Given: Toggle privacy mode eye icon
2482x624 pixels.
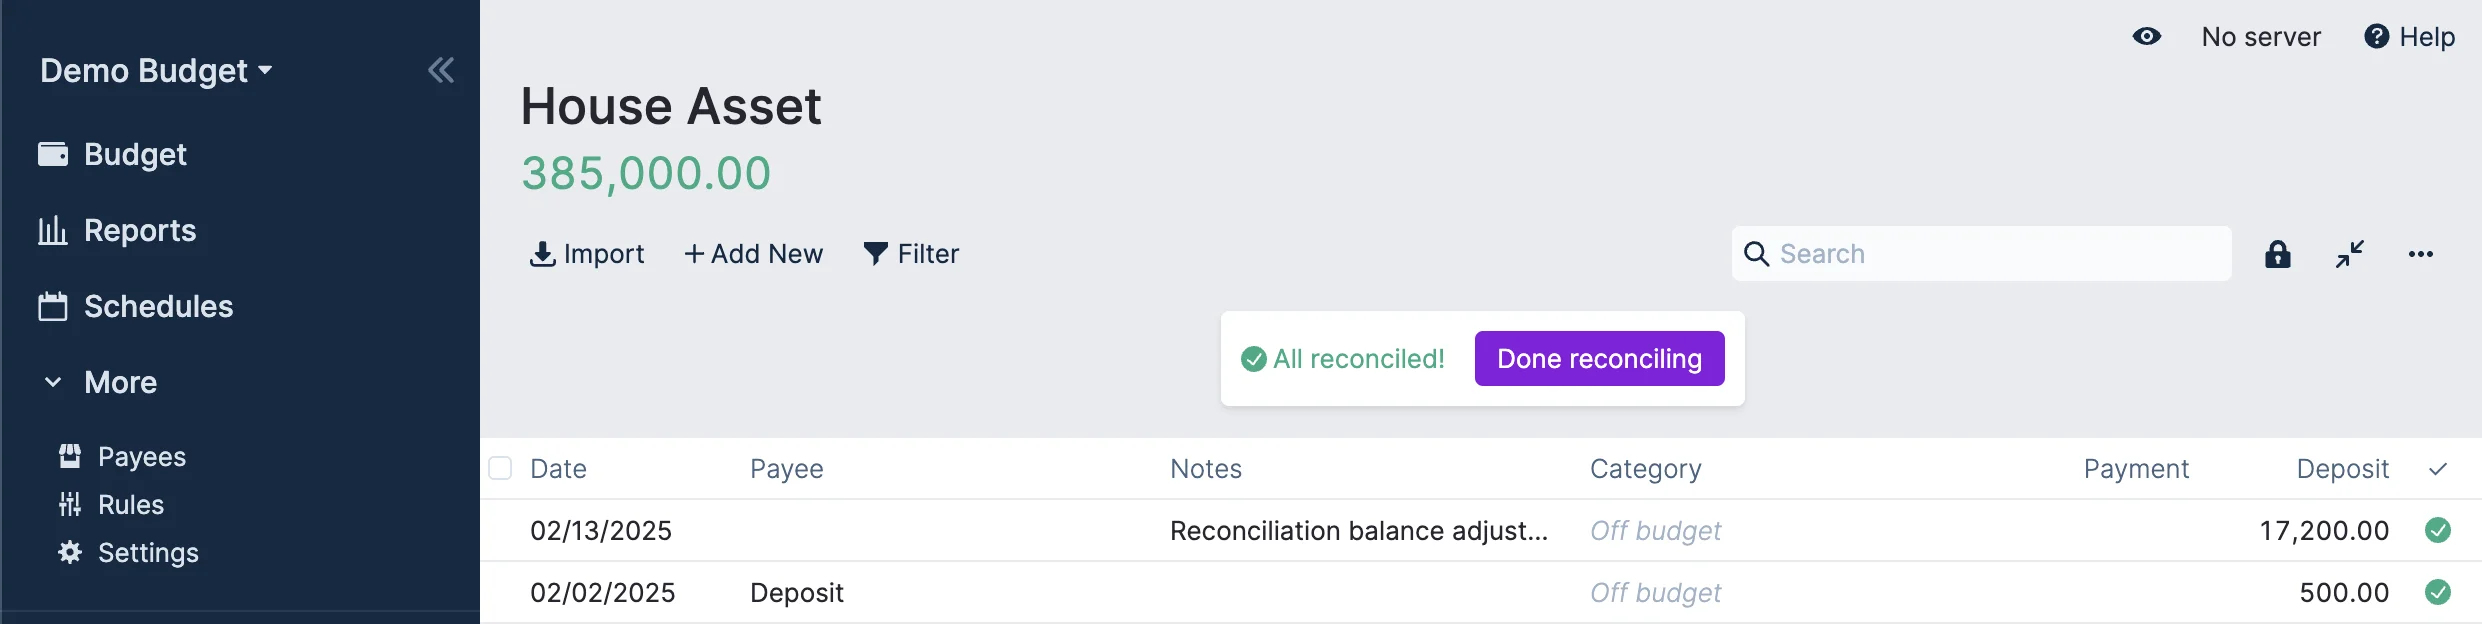Looking at the screenshot, I should (x=2146, y=37).
